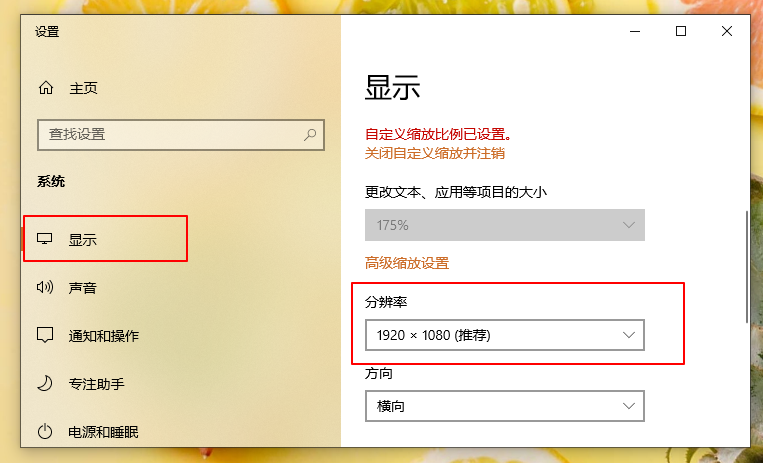Screen dimensions: 763x463
Task: Click the search magnifier icon
Action: pyautogui.click(x=311, y=134)
